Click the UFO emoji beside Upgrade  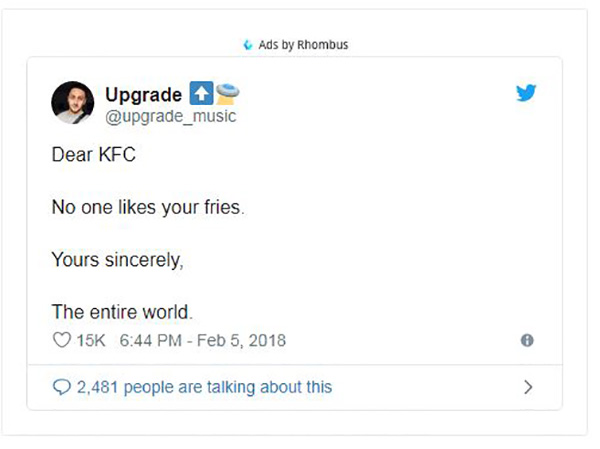pyautogui.click(x=227, y=93)
